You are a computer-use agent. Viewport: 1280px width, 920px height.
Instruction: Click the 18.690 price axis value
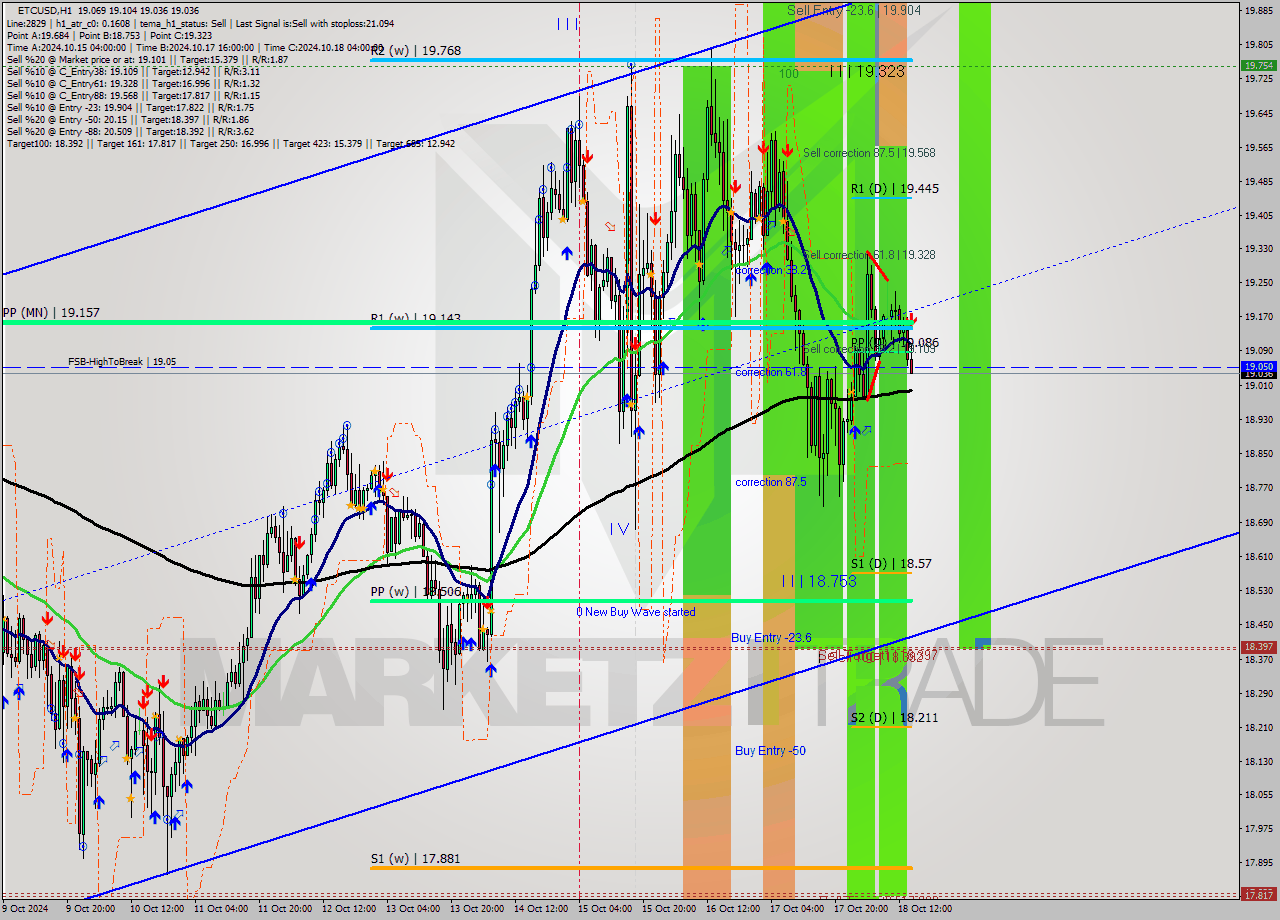(x=1258, y=522)
